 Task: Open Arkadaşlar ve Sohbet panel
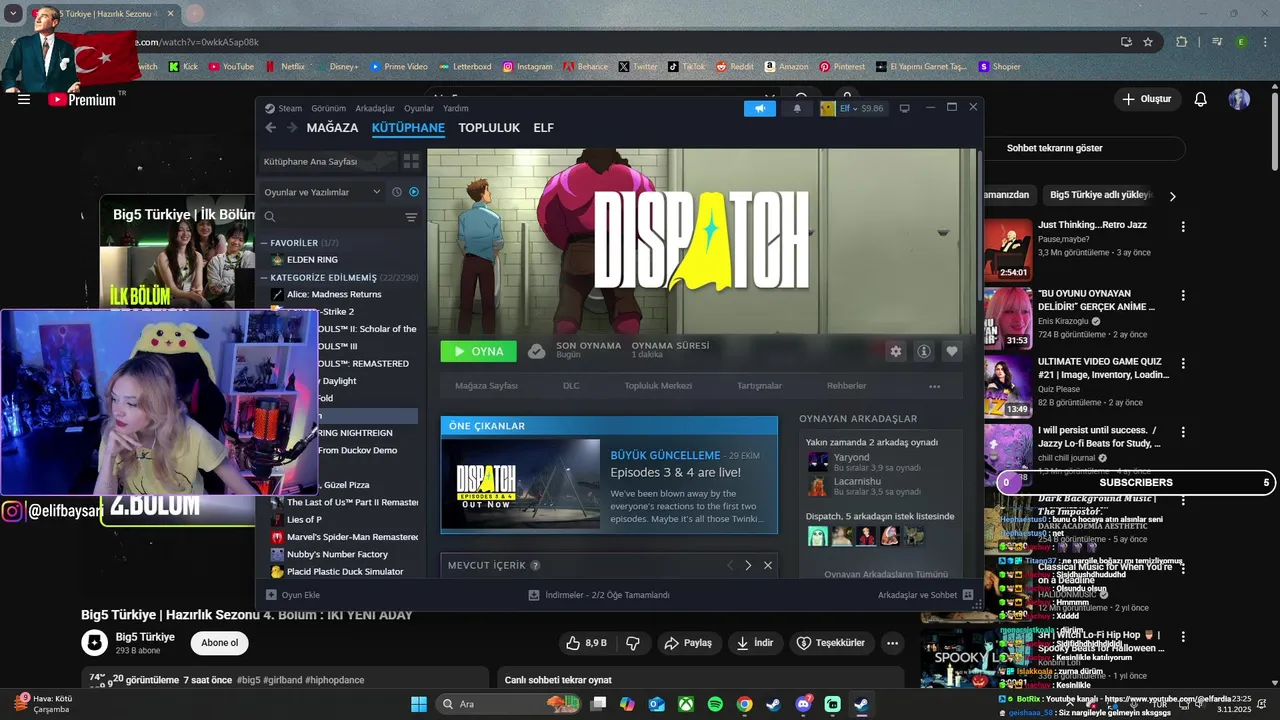tap(925, 594)
